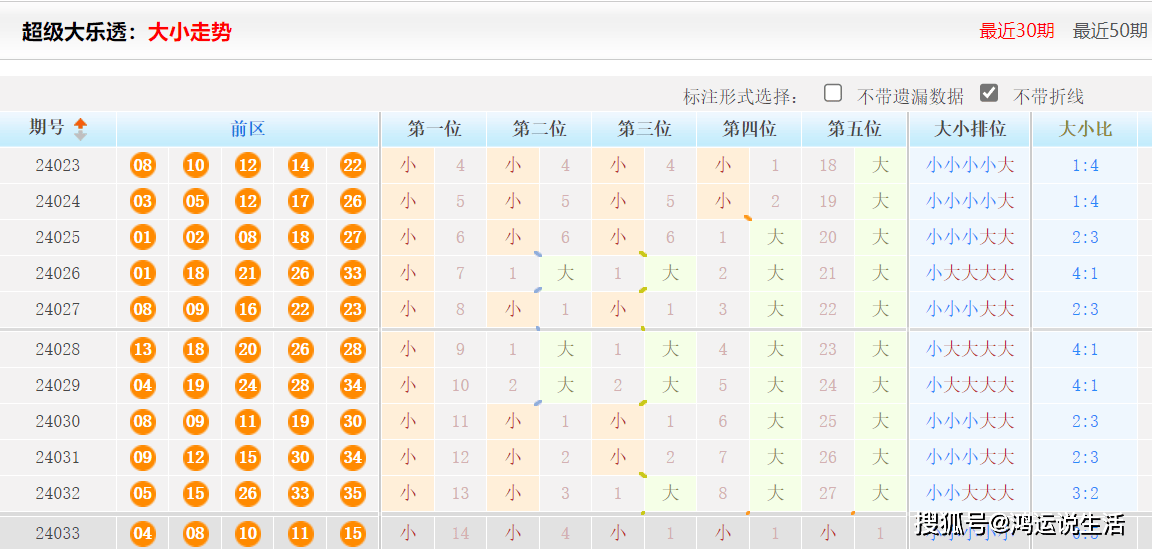Screen dimensions: 1152x549
Task: Click ball 02 in row 24025
Action: point(195,237)
